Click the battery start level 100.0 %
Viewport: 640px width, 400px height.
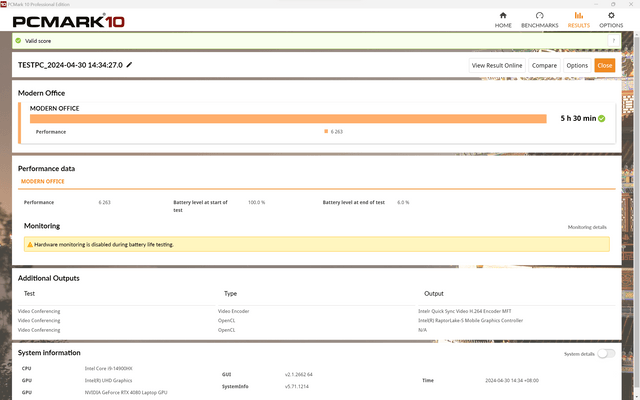256,202
